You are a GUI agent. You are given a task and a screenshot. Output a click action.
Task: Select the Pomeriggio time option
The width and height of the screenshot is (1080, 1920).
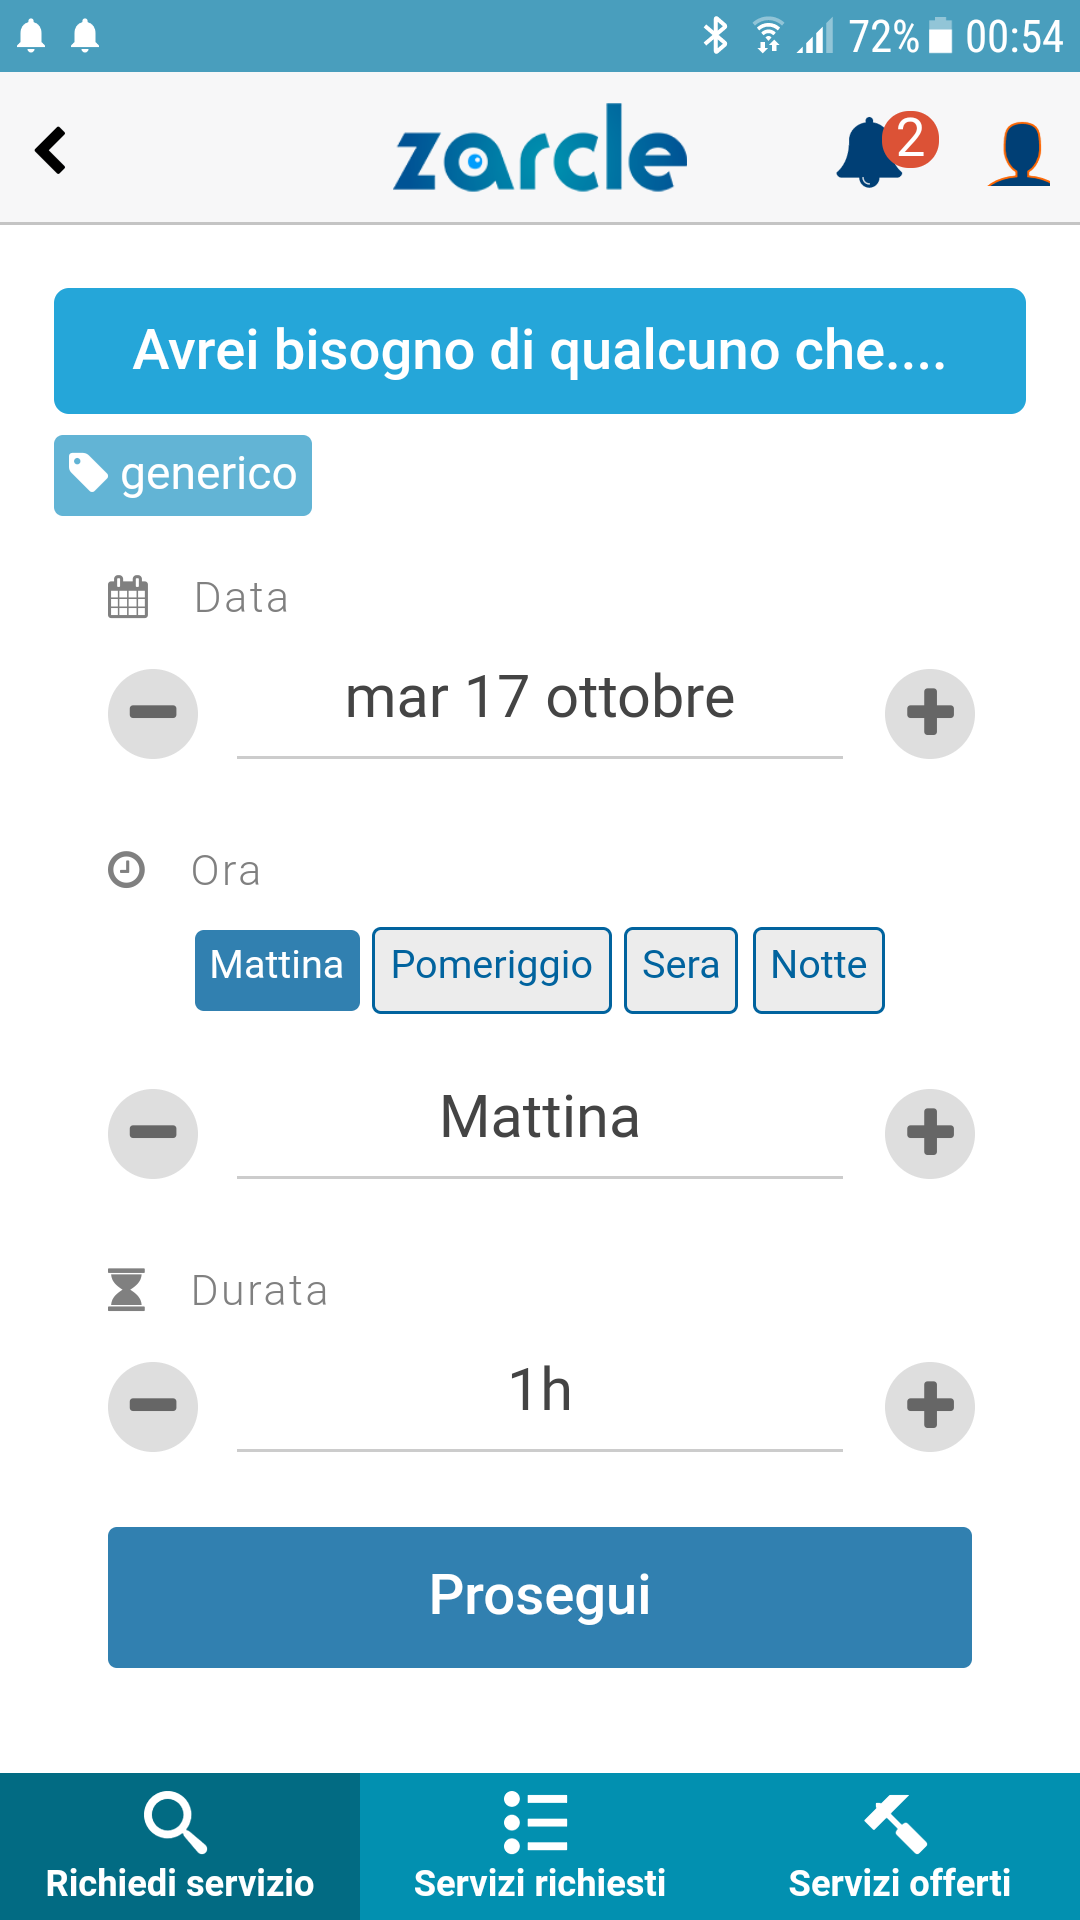pyautogui.click(x=491, y=970)
